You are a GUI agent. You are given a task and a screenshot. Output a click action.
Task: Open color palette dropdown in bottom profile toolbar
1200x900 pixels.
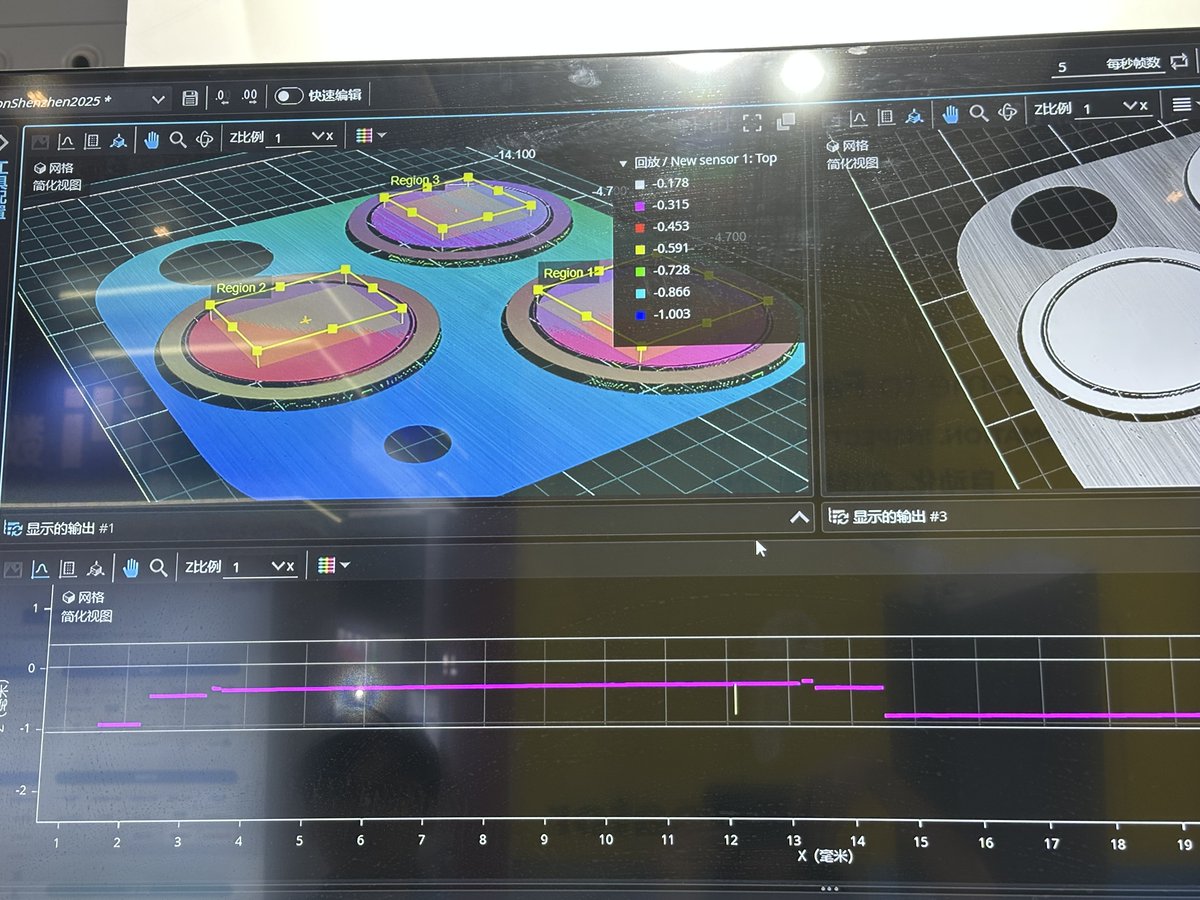[x=333, y=566]
